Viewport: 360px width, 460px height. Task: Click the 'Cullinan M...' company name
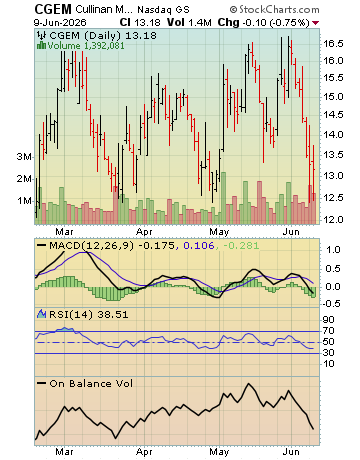coord(104,9)
